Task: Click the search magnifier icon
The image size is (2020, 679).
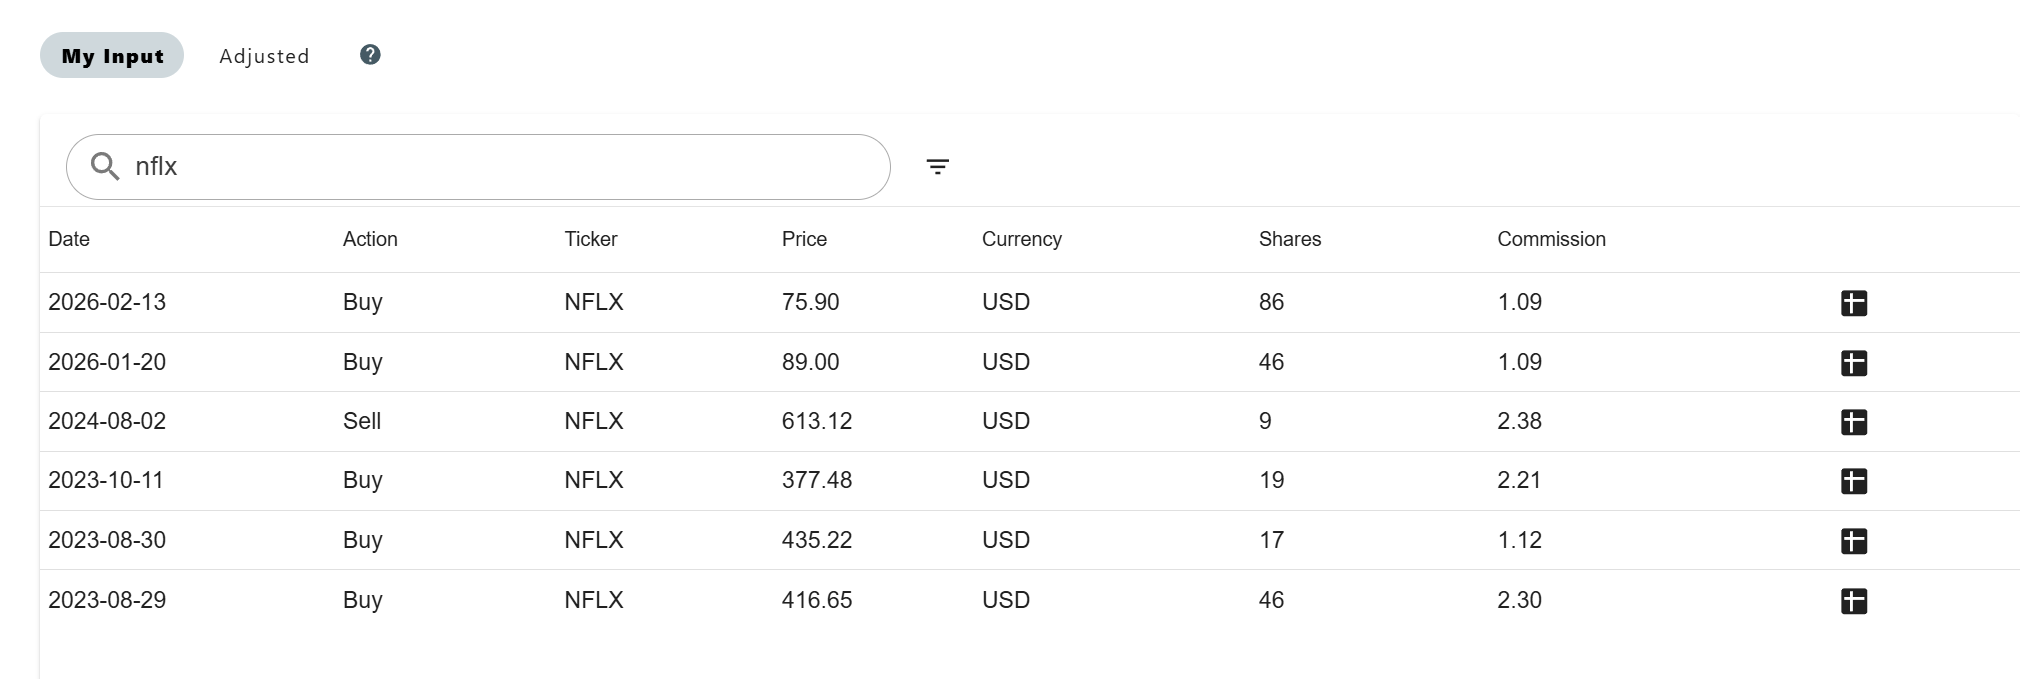Action: (104, 166)
